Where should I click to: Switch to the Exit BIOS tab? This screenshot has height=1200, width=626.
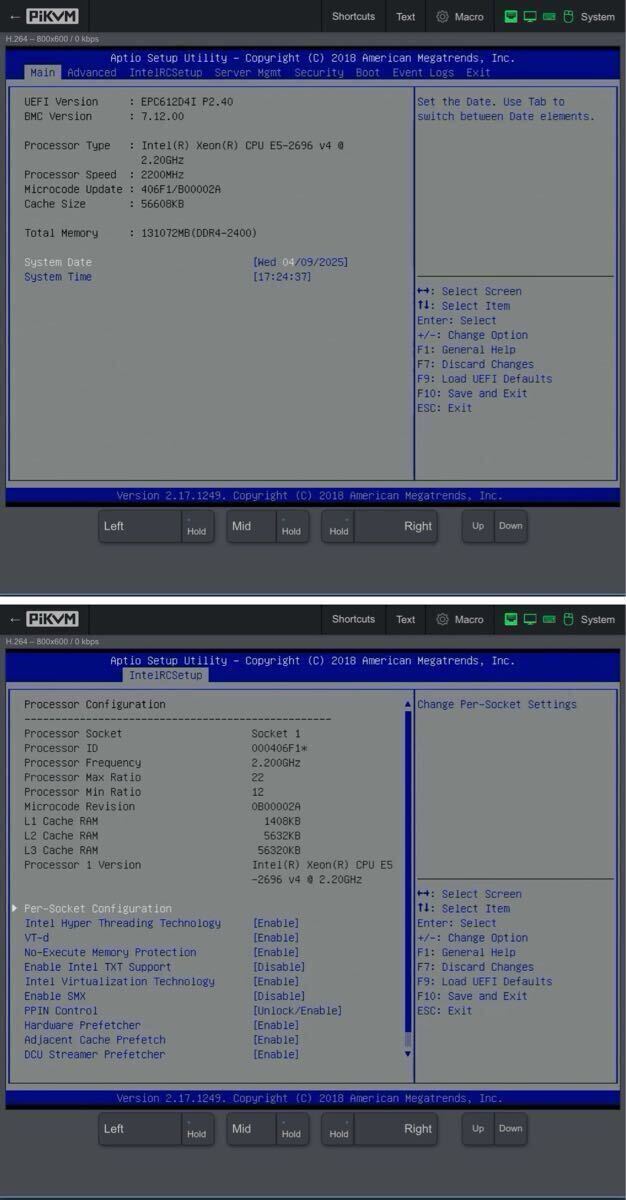coord(478,72)
